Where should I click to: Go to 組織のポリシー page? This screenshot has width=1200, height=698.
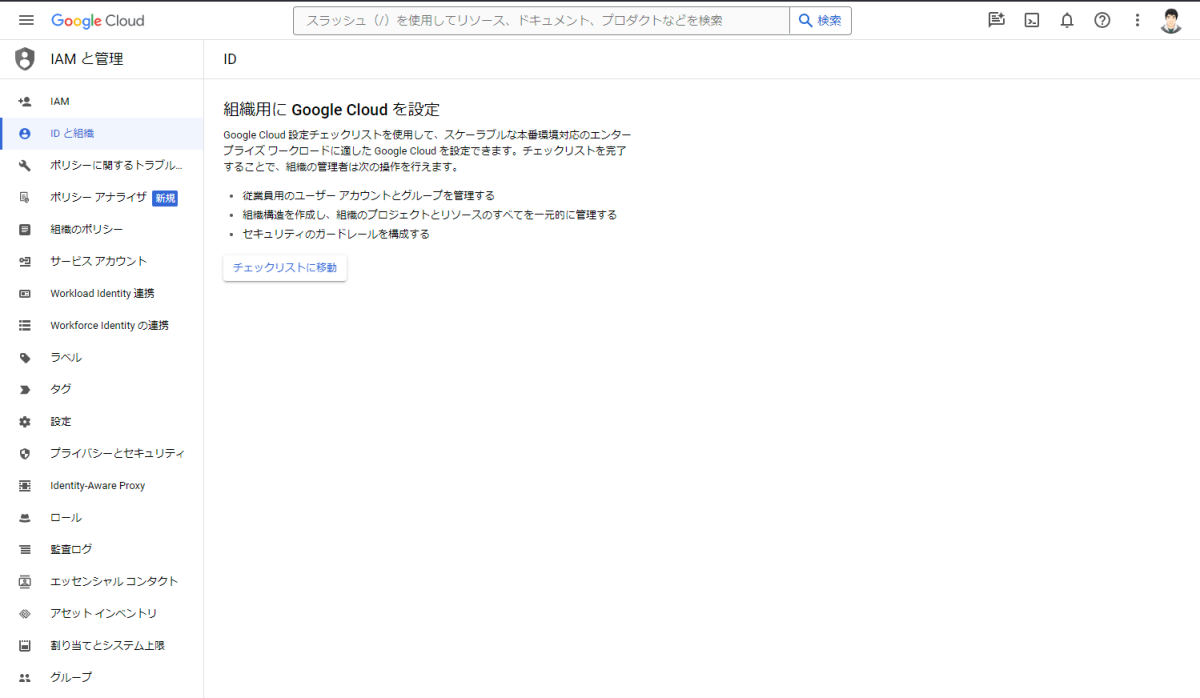(x=101, y=229)
